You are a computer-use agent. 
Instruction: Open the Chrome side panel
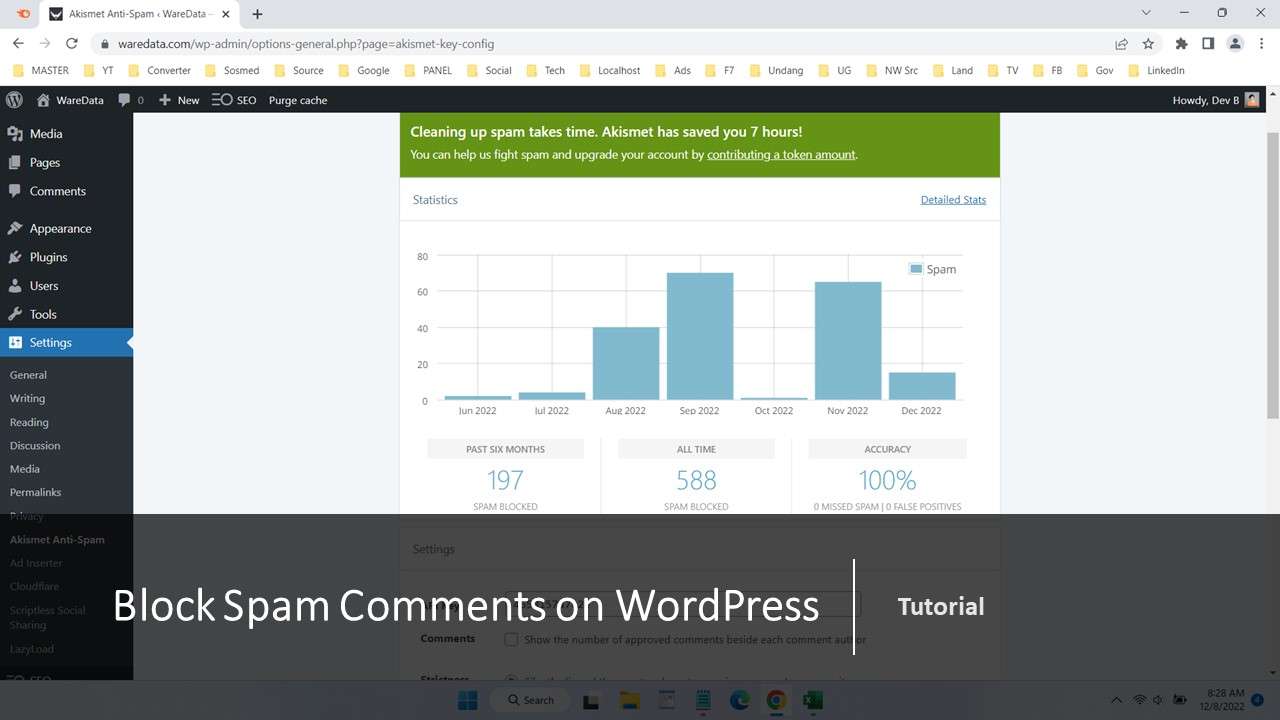click(x=1208, y=44)
